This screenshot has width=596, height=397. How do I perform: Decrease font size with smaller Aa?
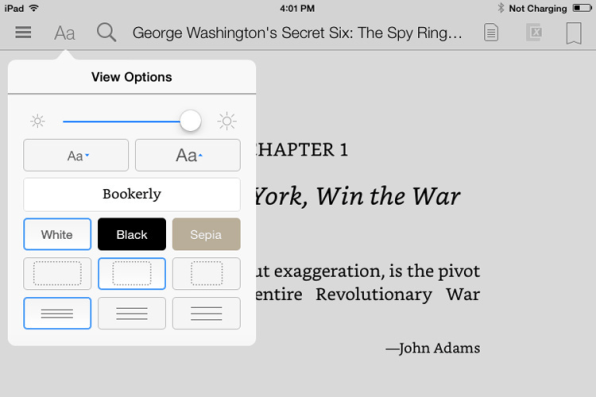pyautogui.click(x=76, y=156)
